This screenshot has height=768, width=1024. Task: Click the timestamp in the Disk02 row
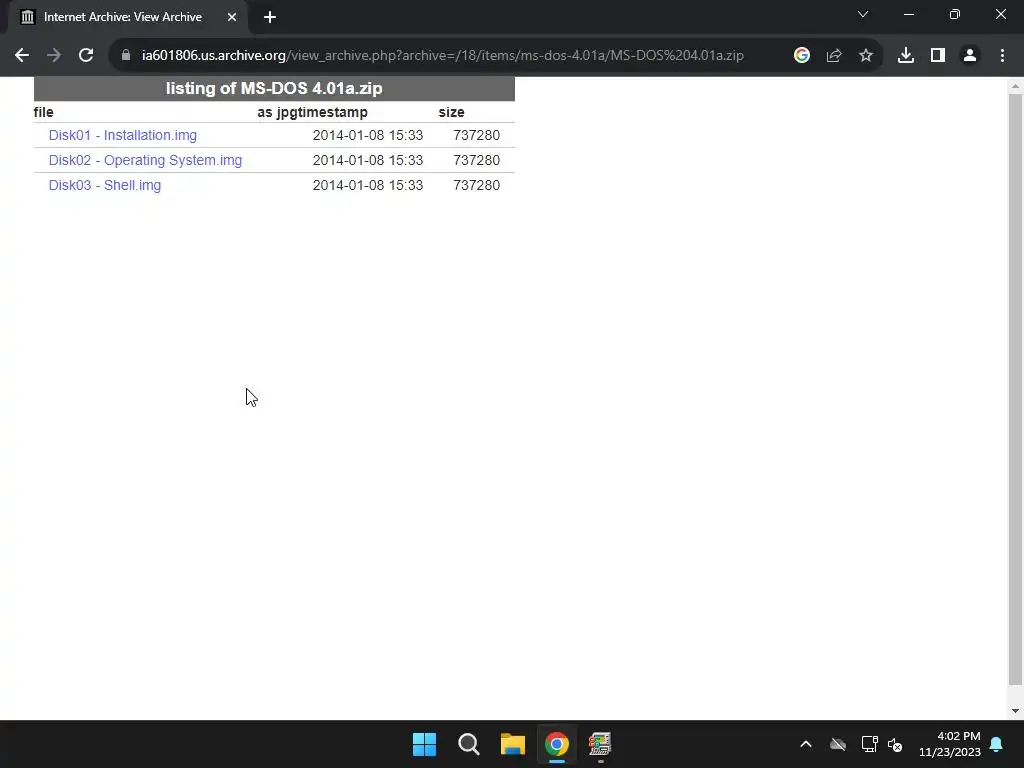368,160
